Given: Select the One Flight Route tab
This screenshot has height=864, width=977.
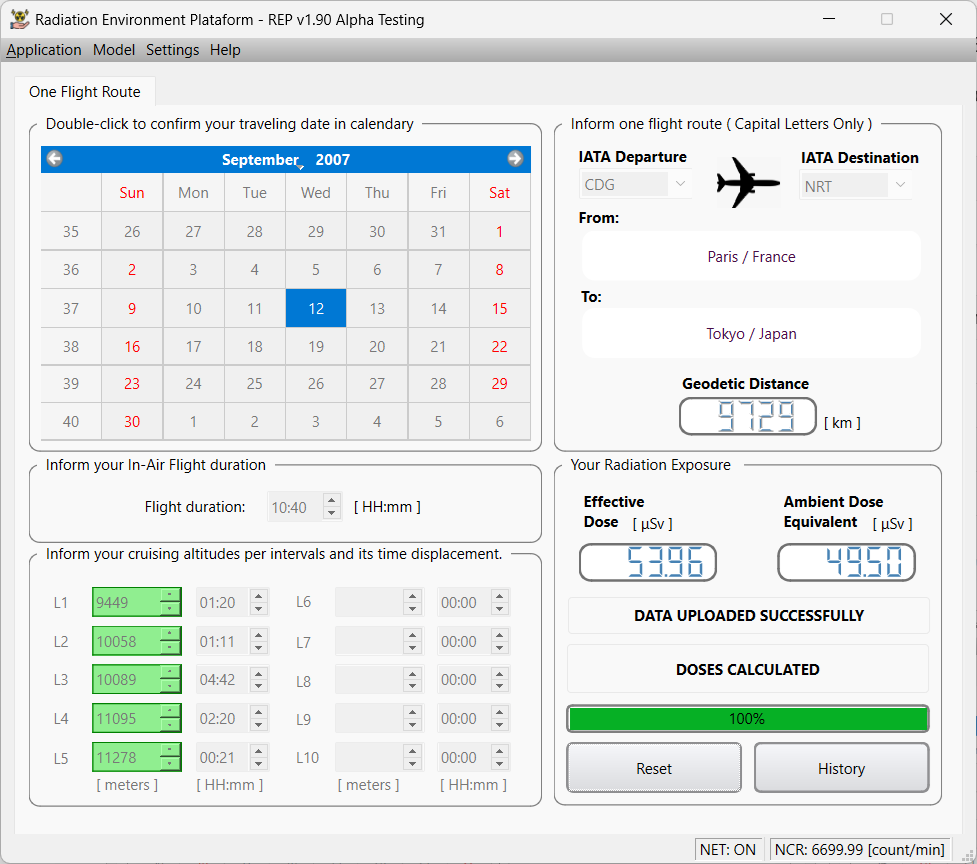Looking at the screenshot, I should click(85, 92).
